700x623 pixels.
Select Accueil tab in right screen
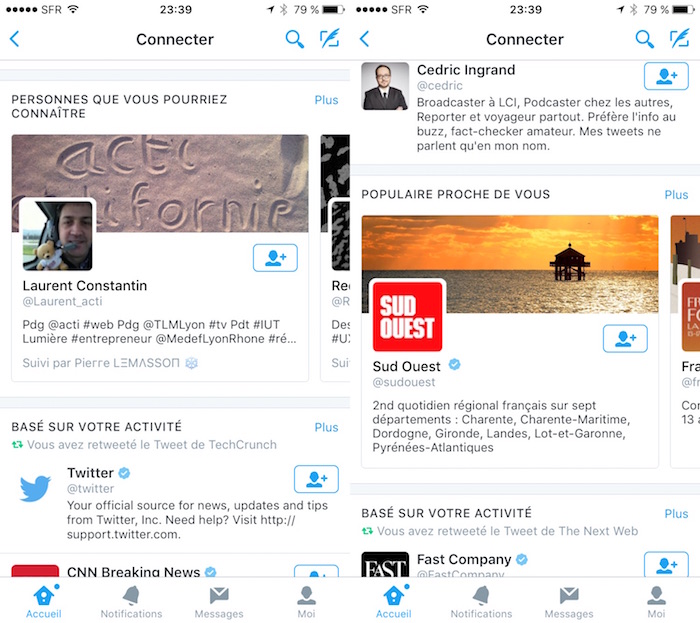394,602
